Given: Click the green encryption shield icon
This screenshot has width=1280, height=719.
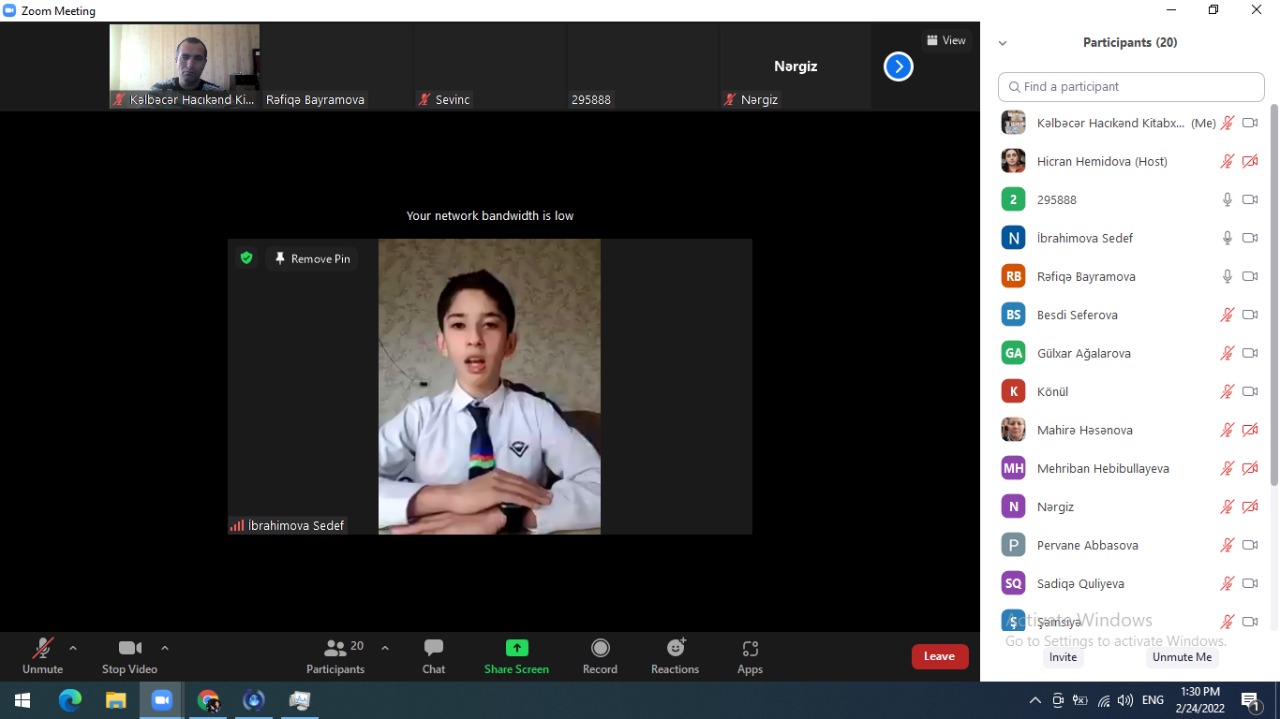Looking at the screenshot, I should click(x=246, y=258).
